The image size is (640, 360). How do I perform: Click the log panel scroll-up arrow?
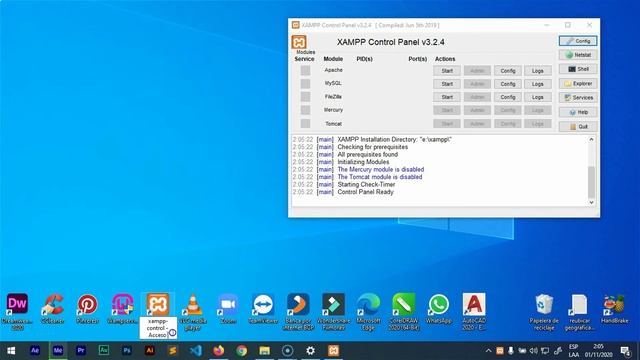(x=591, y=140)
